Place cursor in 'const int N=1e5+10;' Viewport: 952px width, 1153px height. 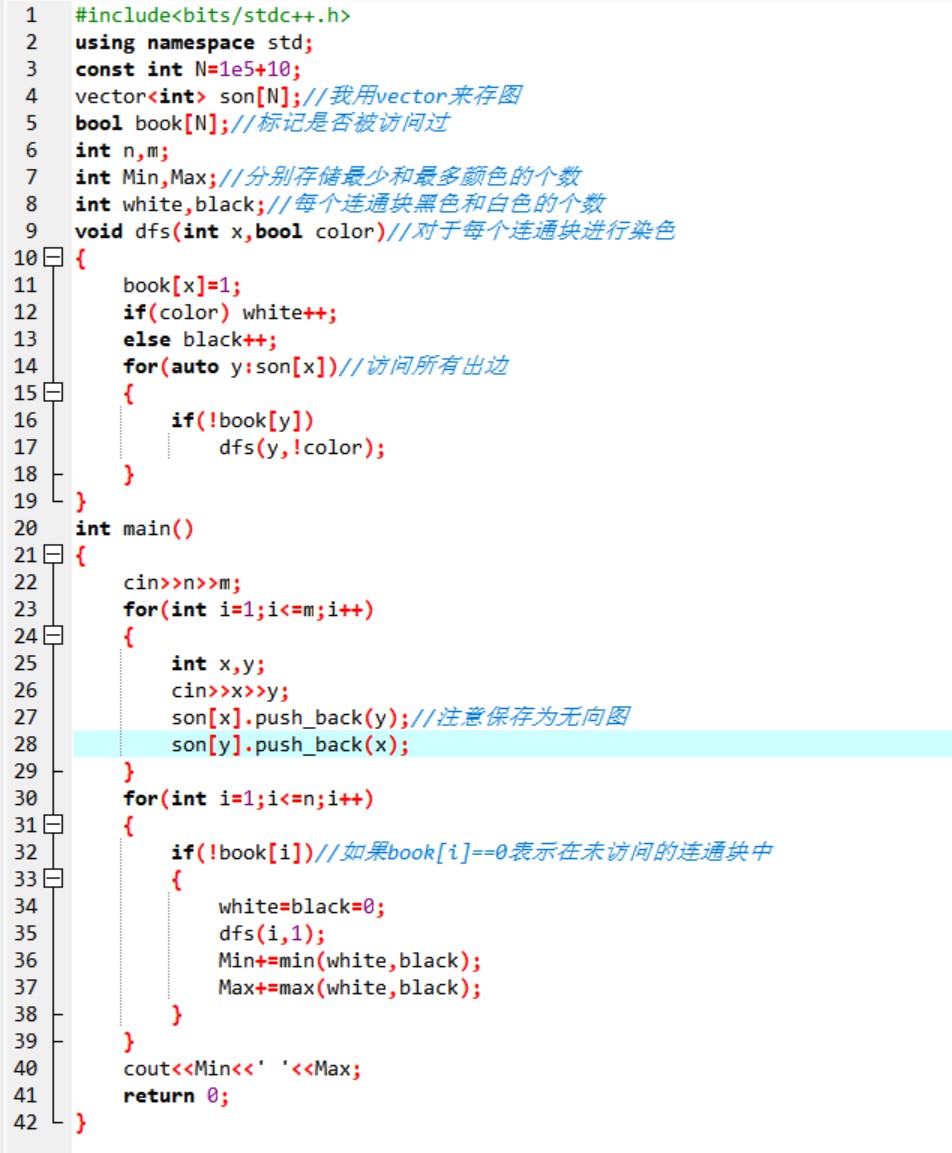pos(188,70)
